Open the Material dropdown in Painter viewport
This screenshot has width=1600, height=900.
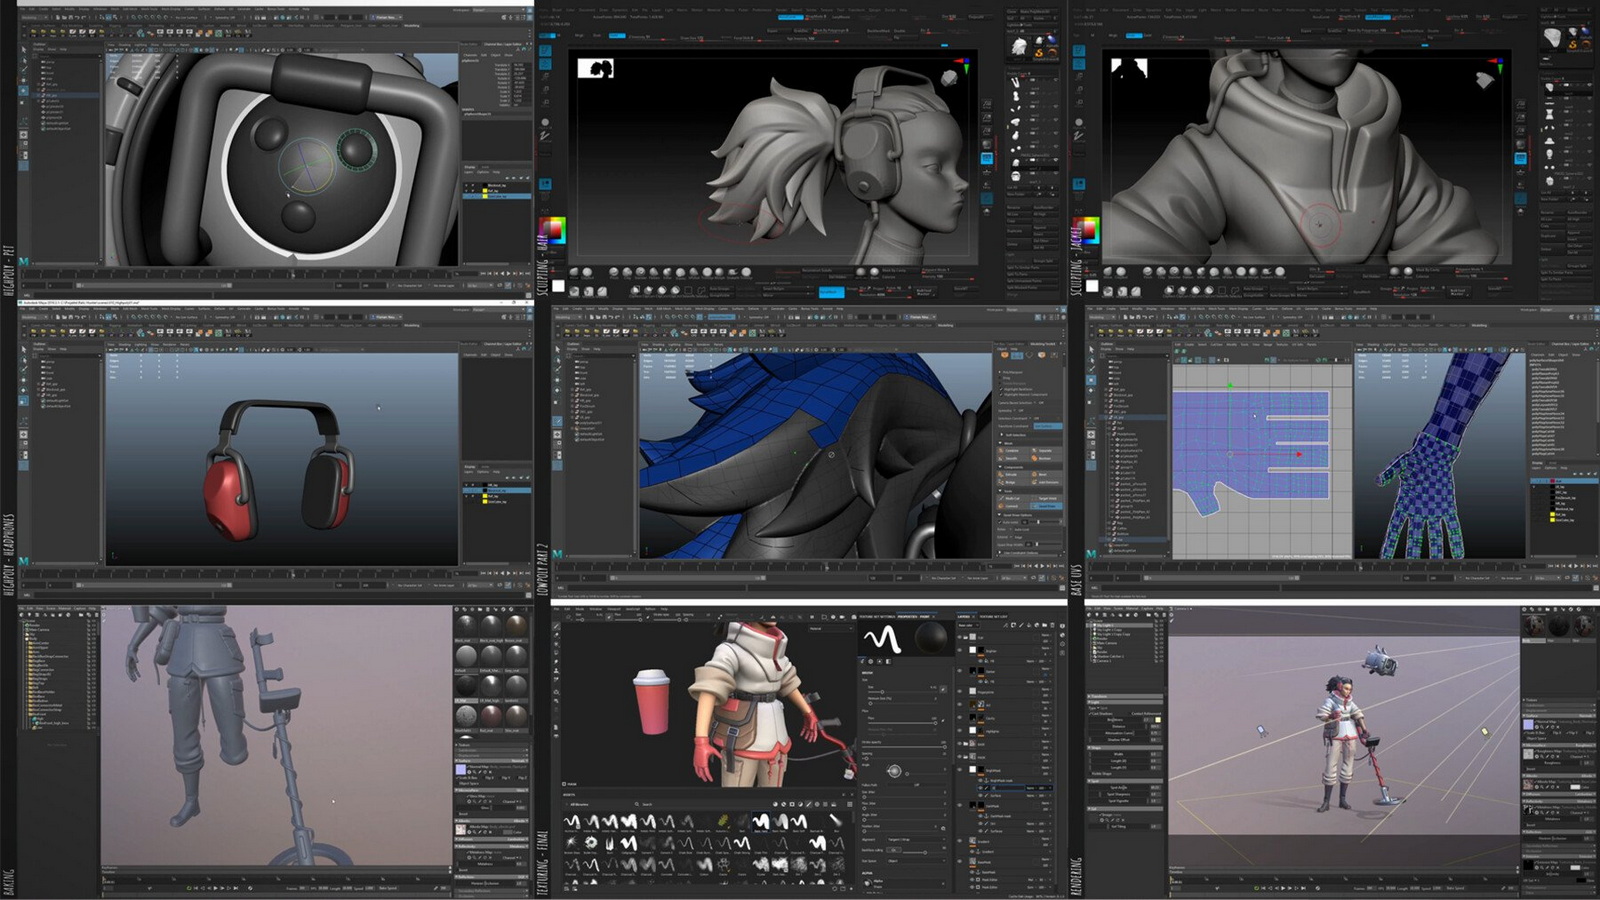[x=831, y=629]
